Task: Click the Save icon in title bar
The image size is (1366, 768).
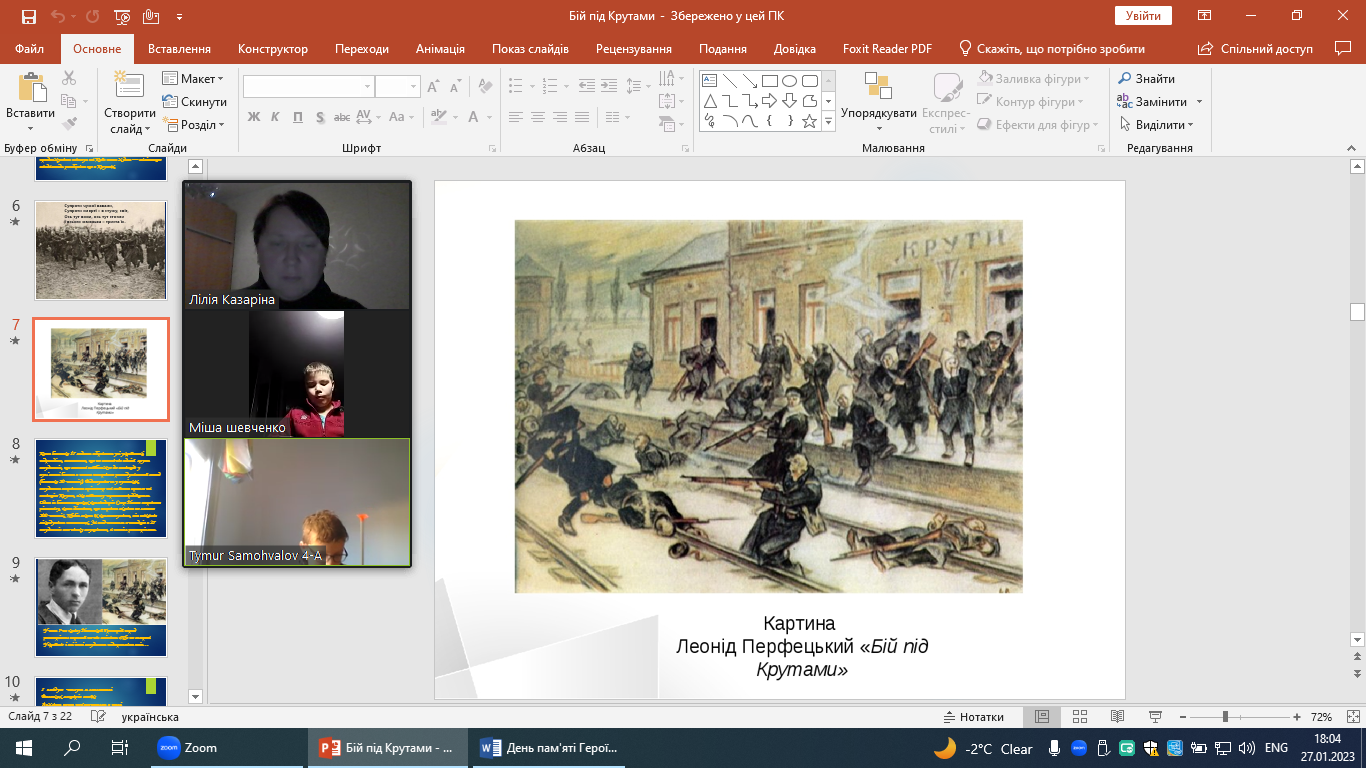Action: pyautogui.click(x=28, y=17)
